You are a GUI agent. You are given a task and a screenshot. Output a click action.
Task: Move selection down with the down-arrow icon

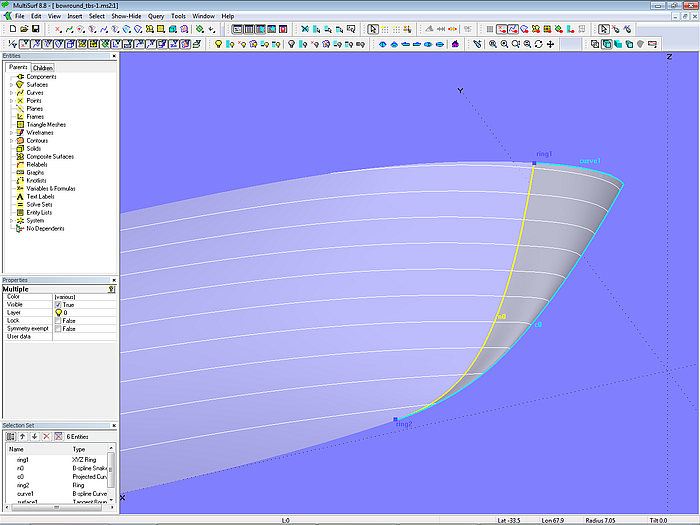coord(34,436)
